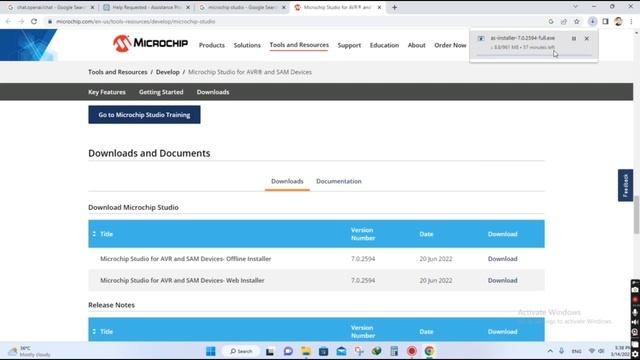
Task: Click Go to Microchip Studio Training button
Action: (x=144, y=115)
